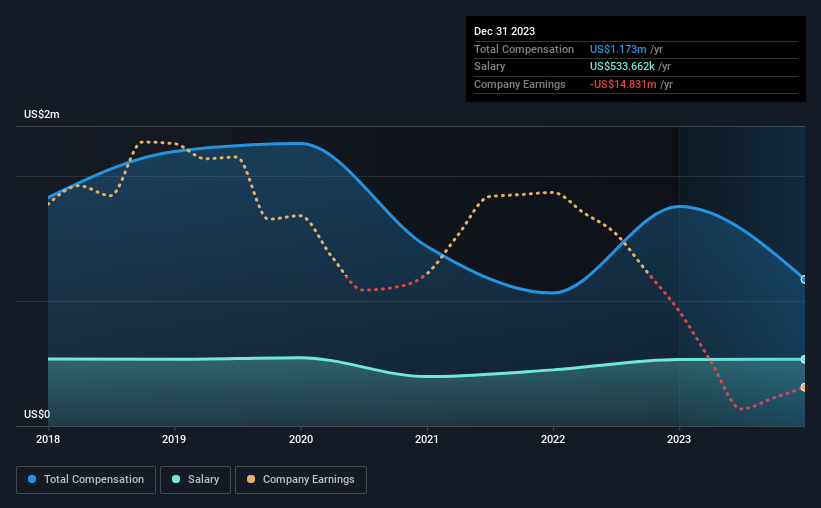Click the 2021 x-axis label
Viewport: 821px width, 508px height.
tap(427, 439)
